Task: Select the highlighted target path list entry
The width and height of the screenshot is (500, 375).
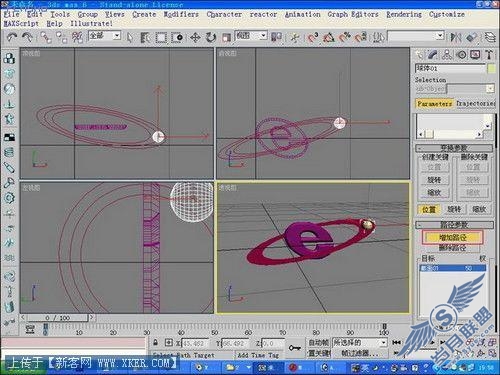Action: [452, 268]
